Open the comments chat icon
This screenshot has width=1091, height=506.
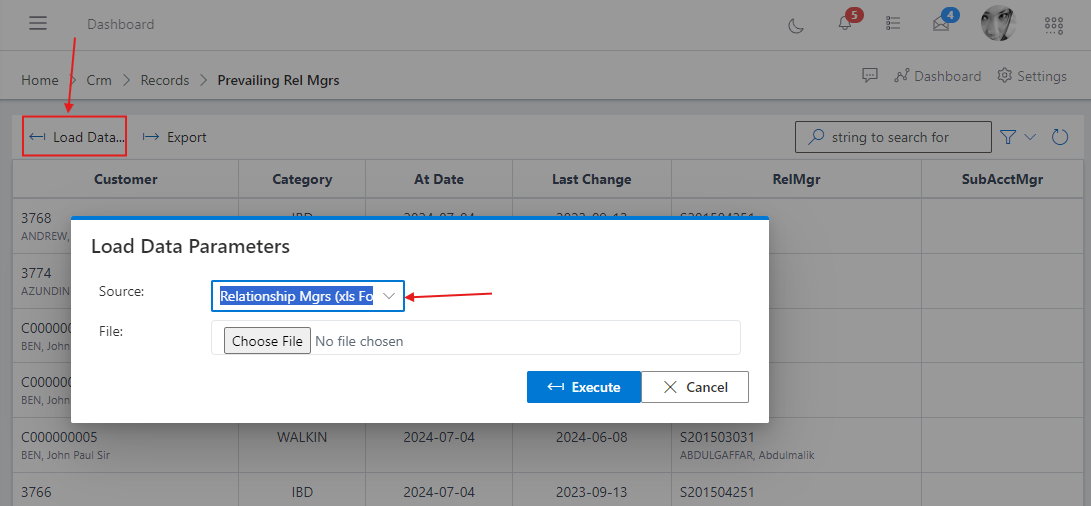coord(869,75)
